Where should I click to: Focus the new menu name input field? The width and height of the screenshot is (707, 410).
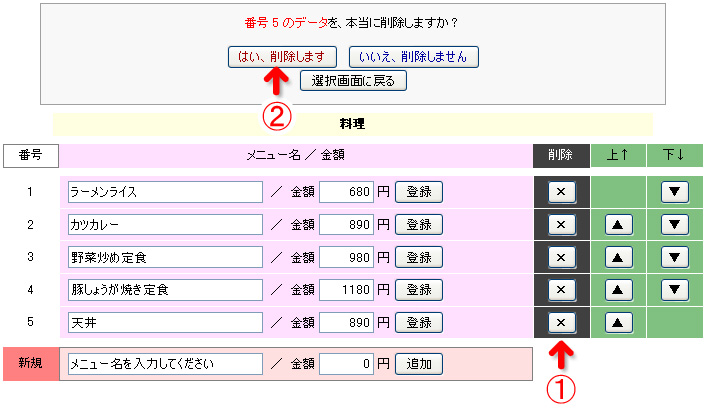pos(163,363)
